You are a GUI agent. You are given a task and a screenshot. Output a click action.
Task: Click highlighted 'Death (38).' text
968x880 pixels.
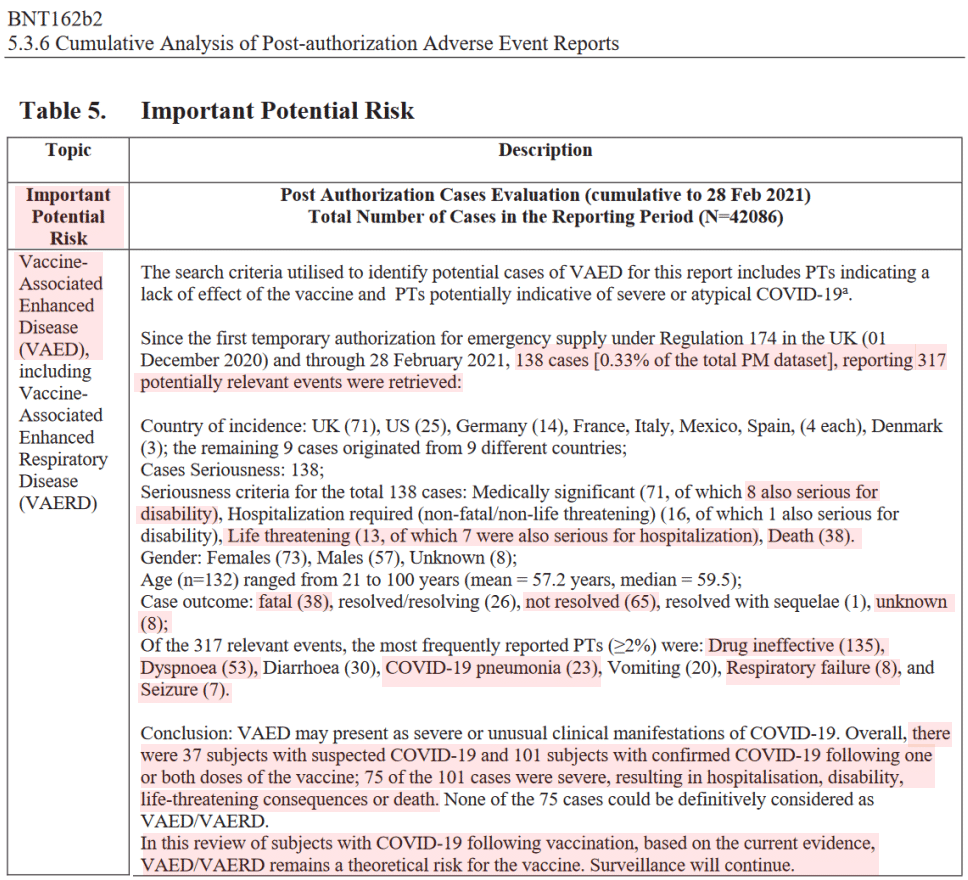coord(811,536)
